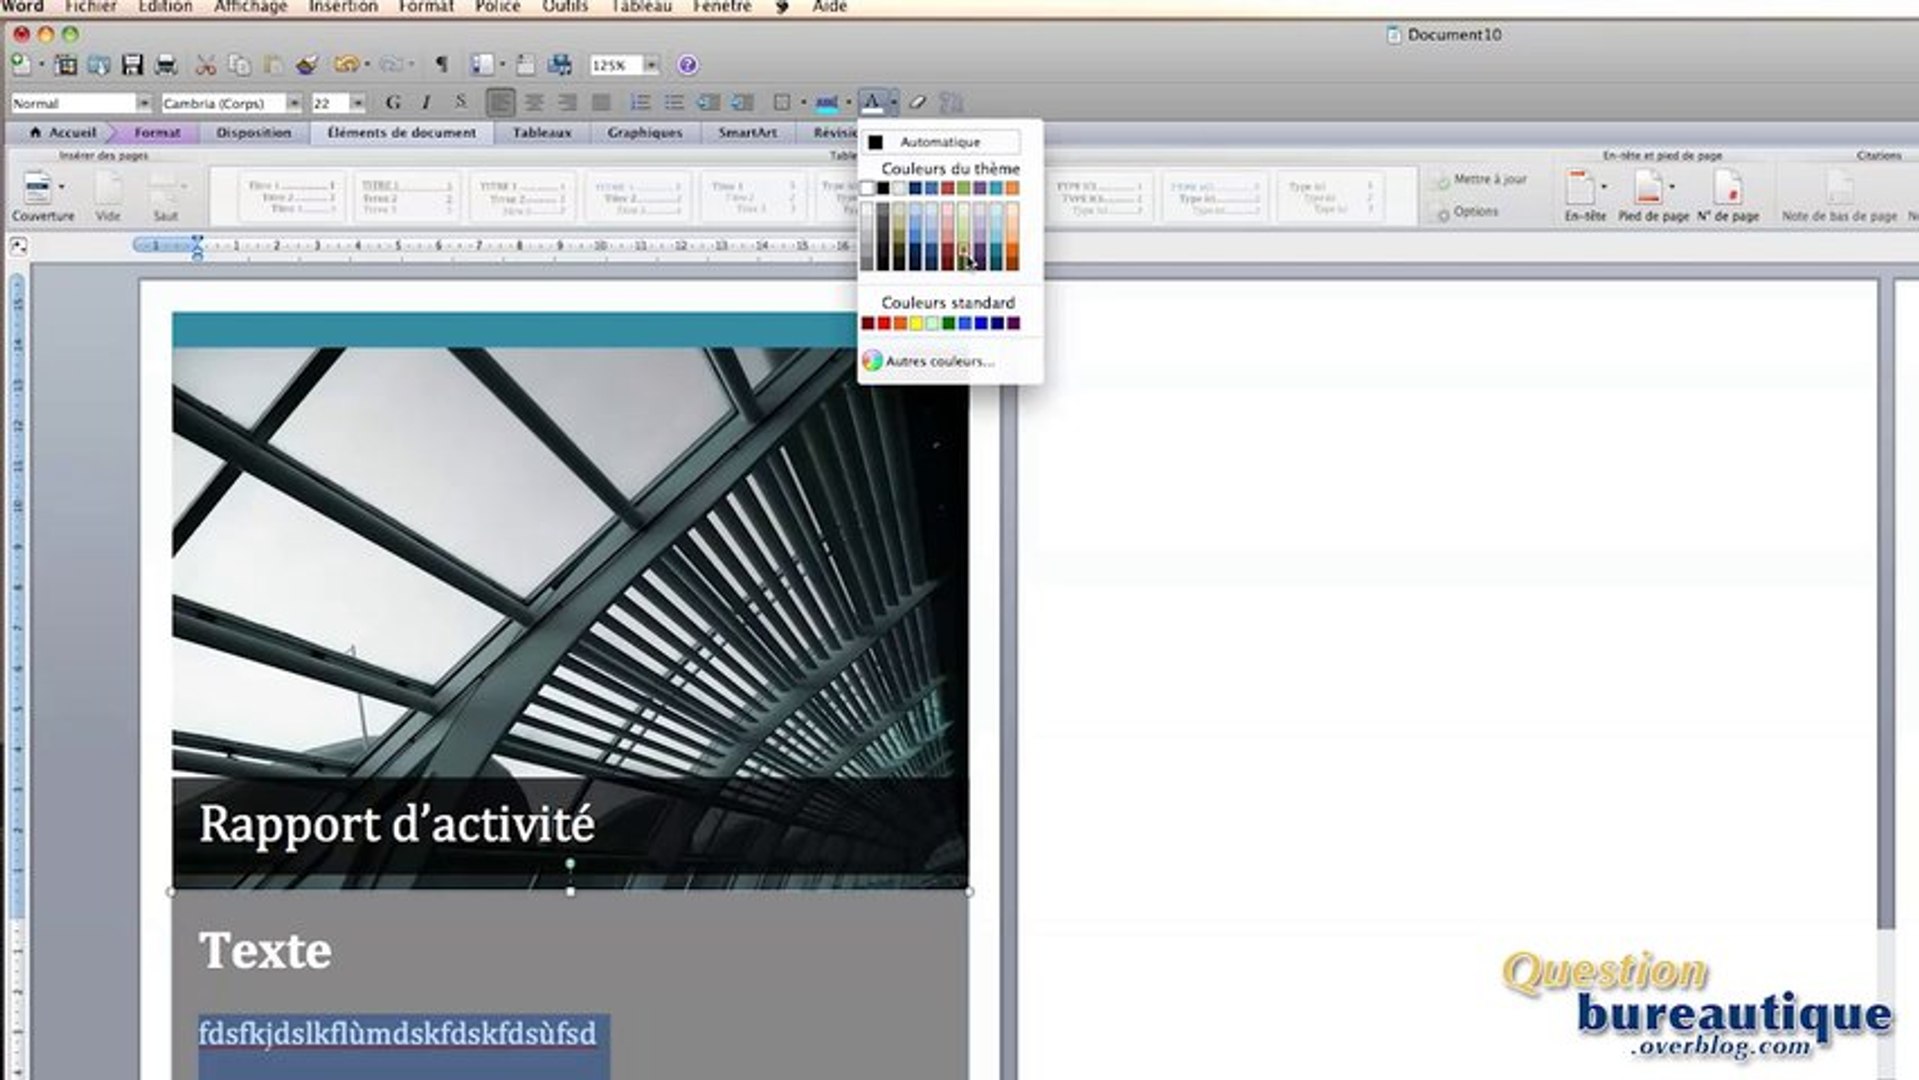Toggle center text alignment
Image resolution: width=1919 pixels, height=1080 pixels.
tap(535, 102)
